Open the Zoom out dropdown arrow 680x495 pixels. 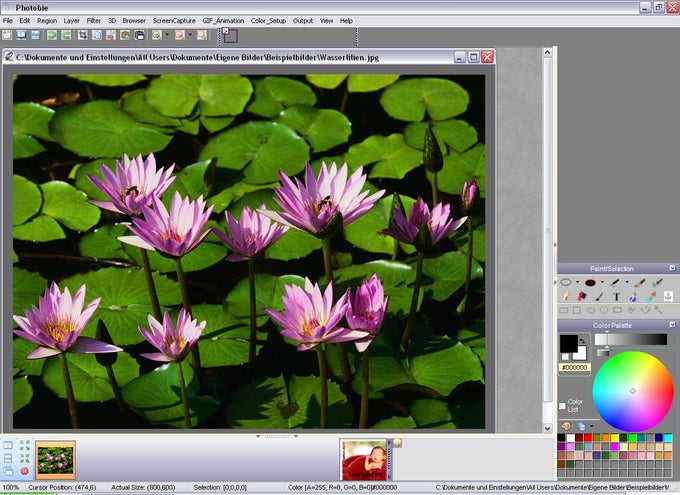pyautogui.click(x=190, y=35)
